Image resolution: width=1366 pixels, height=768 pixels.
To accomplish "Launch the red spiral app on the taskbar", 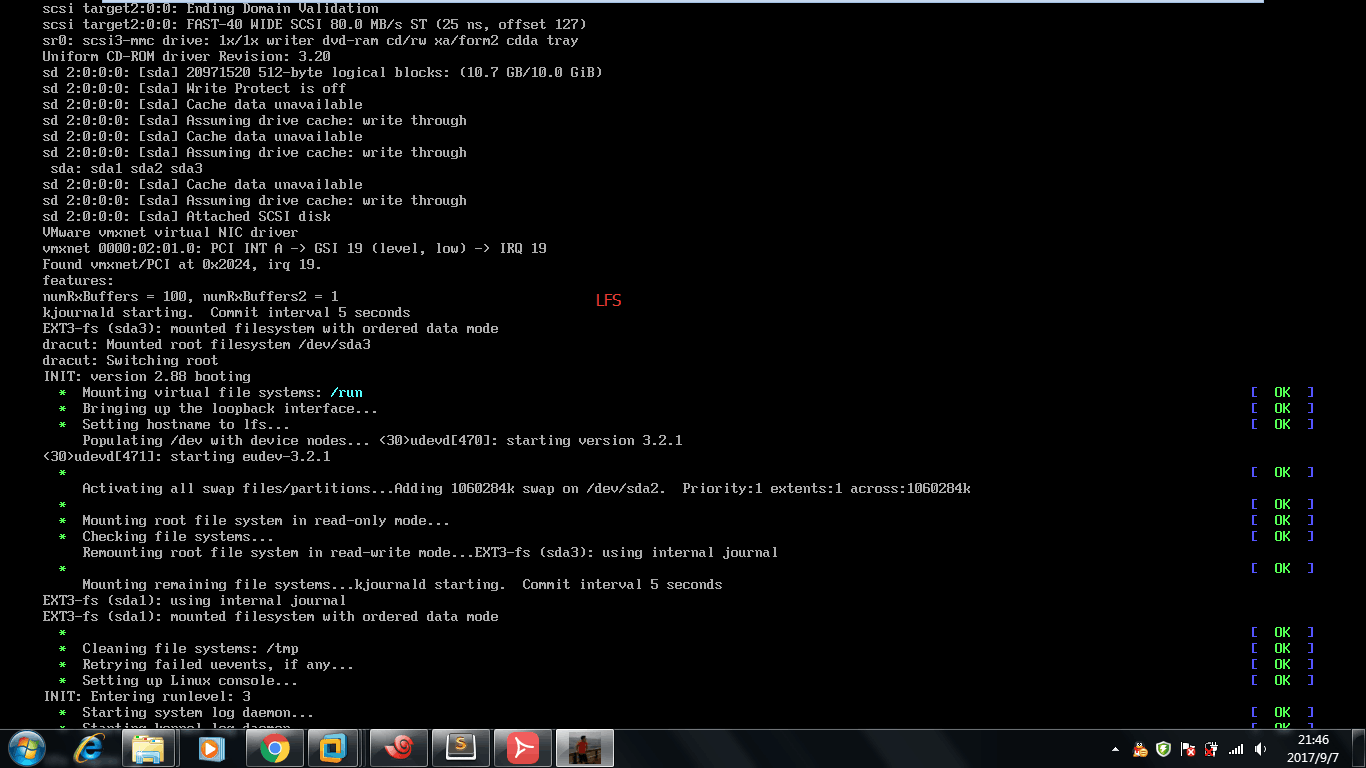I will click(x=398, y=748).
